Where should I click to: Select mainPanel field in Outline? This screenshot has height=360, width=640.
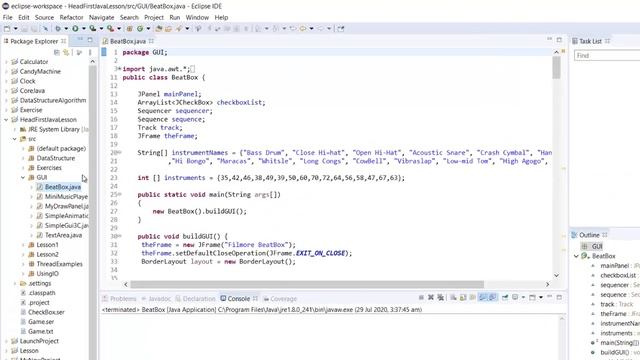[x=614, y=266]
